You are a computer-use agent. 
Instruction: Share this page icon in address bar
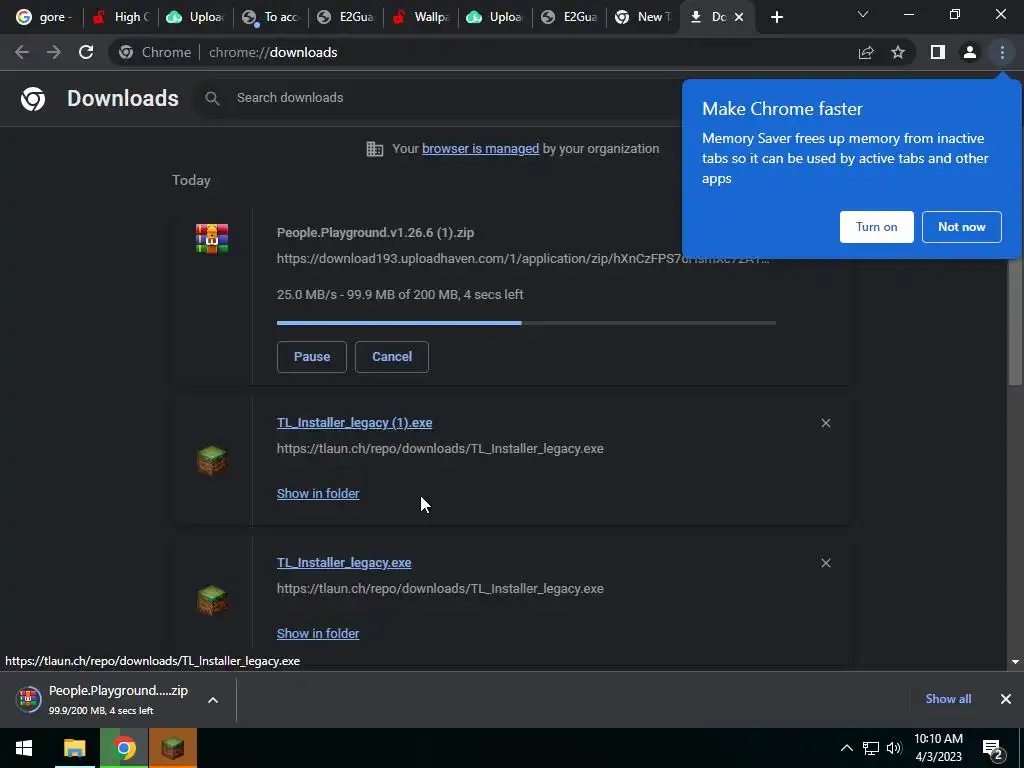pos(866,52)
